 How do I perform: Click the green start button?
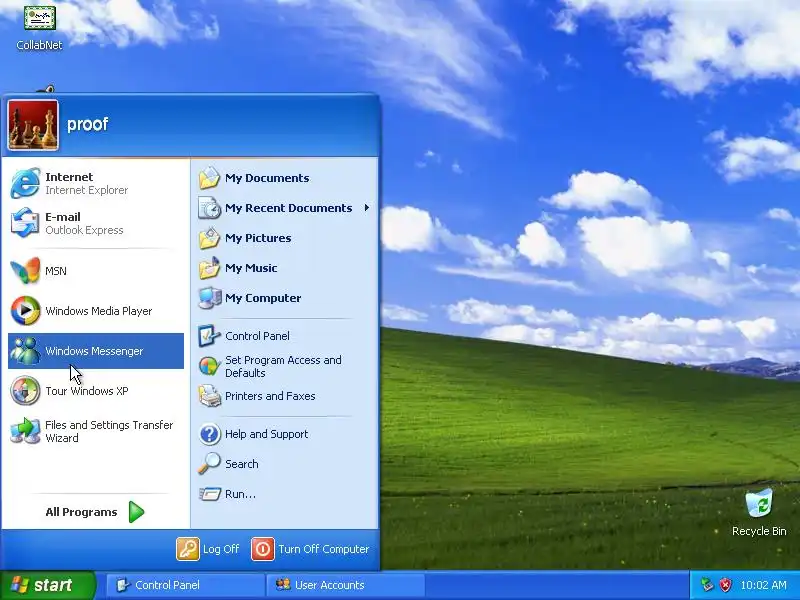point(48,585)
